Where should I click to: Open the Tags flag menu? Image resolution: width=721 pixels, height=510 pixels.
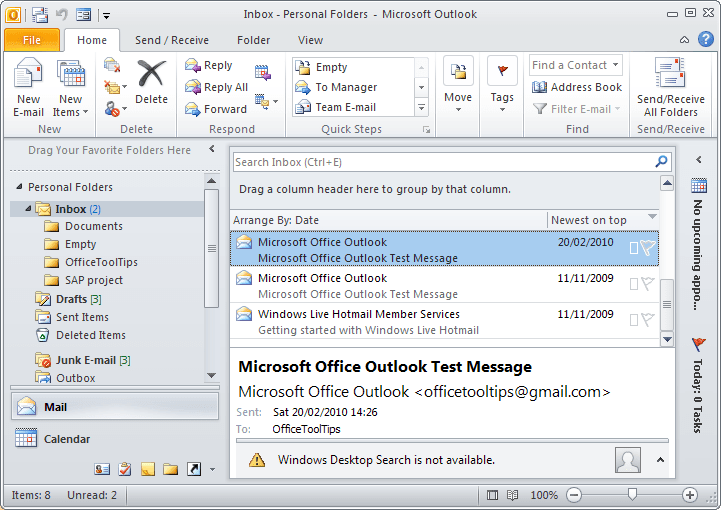pos(502,85)
